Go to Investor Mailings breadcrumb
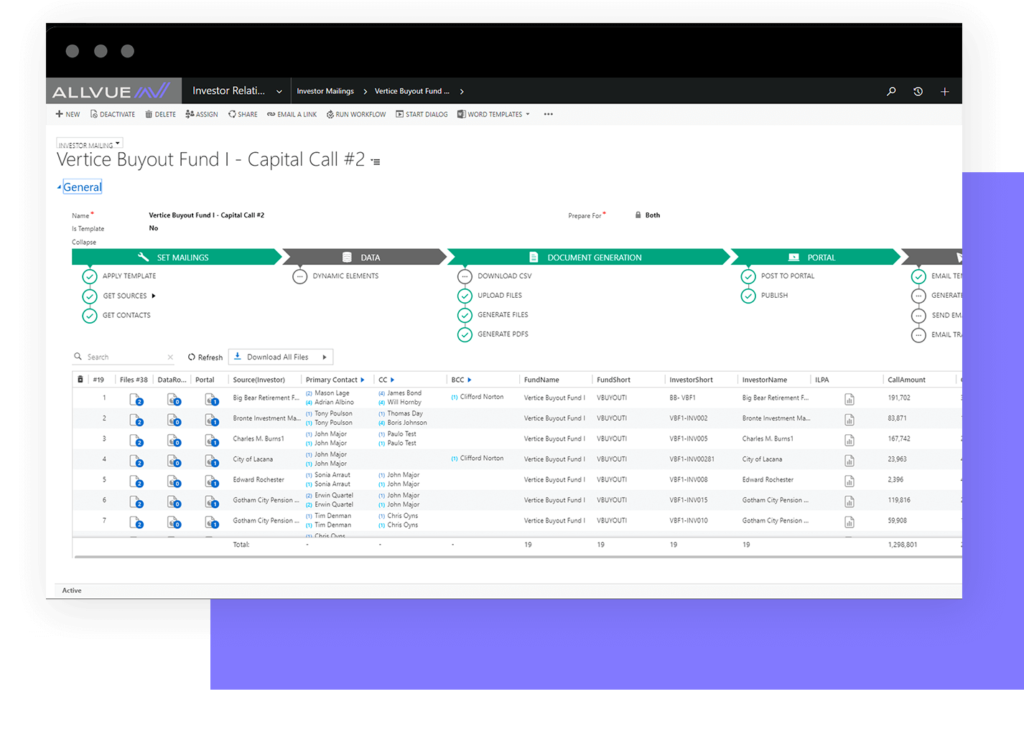This screenshot has width=1024, height=732. [325, 91]
